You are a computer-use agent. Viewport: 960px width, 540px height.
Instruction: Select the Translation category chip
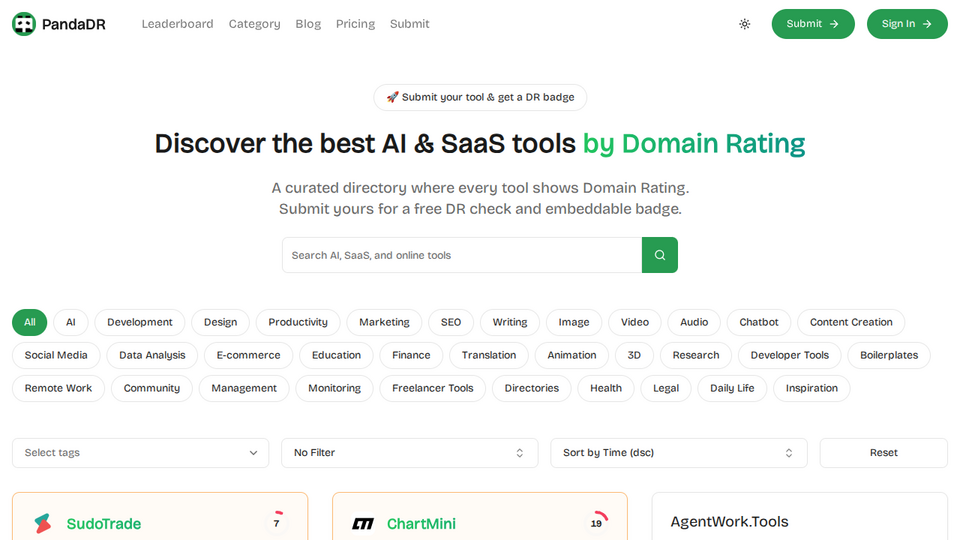(x=489, y=355)
